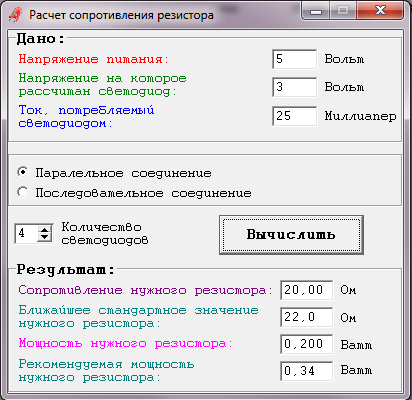Click the LED quantity field showing 4

click(26, 233)
